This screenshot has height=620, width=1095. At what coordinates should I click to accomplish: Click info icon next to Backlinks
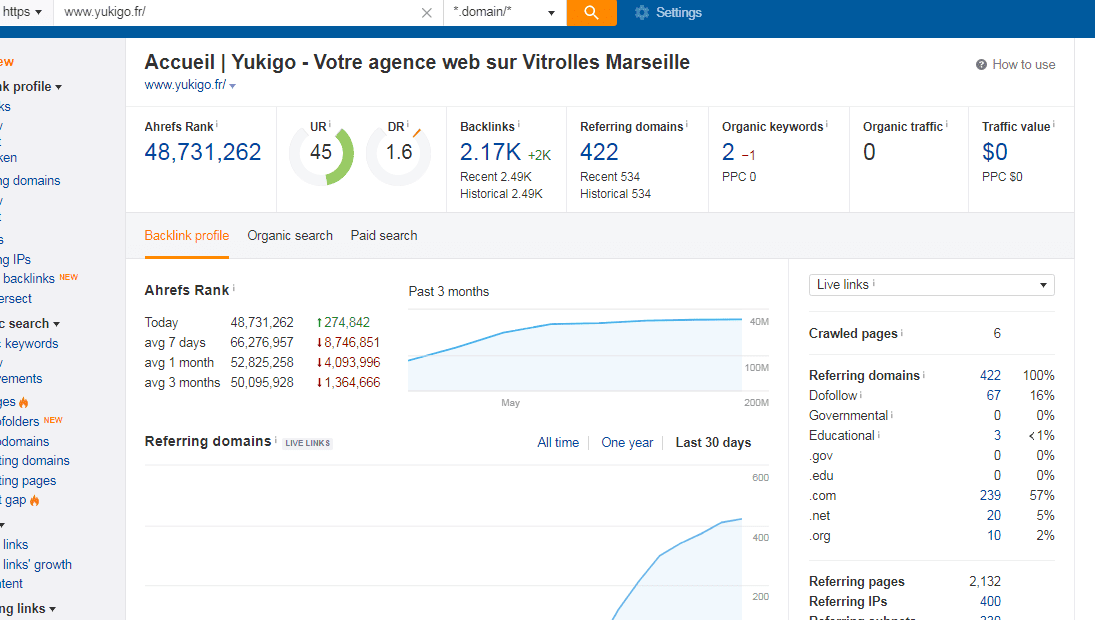[x=518, y=124]
